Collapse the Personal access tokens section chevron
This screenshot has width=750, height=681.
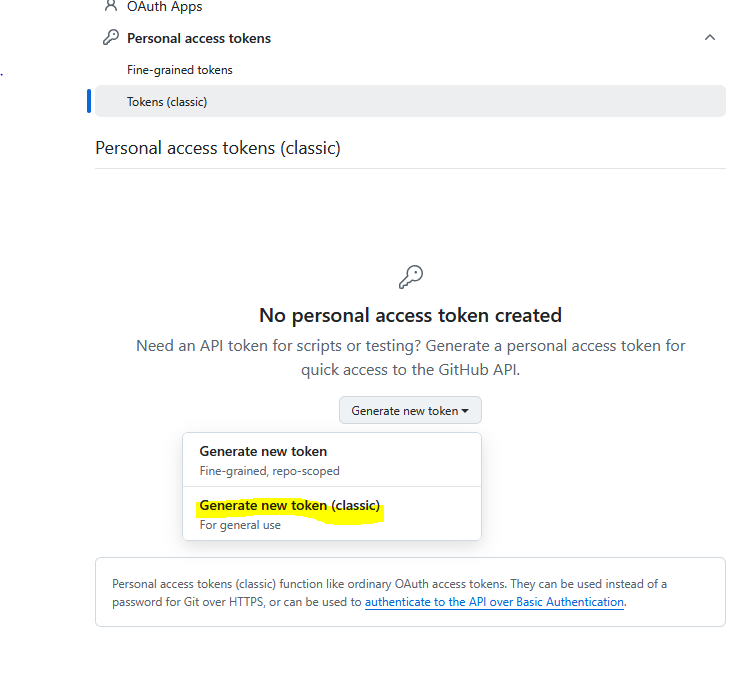click(709, 38)
